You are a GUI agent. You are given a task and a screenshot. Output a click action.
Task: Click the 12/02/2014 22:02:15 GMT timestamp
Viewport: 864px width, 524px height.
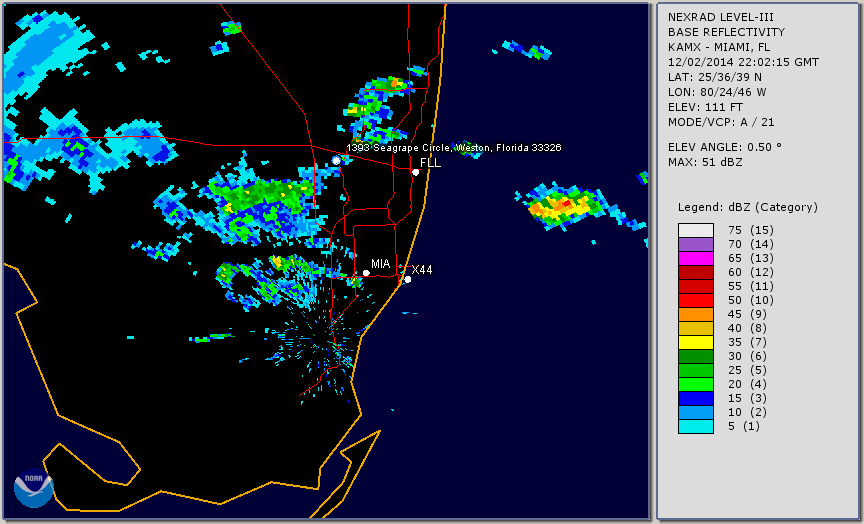coord(743,62)
